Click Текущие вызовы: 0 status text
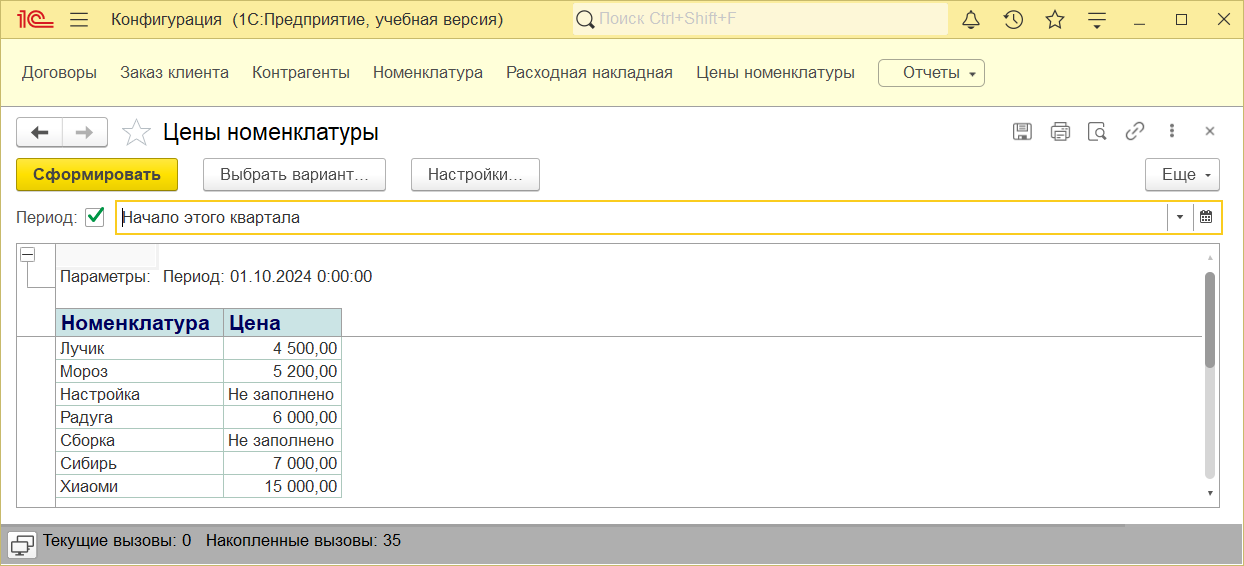1244x566 pixels. coord(117,540)
